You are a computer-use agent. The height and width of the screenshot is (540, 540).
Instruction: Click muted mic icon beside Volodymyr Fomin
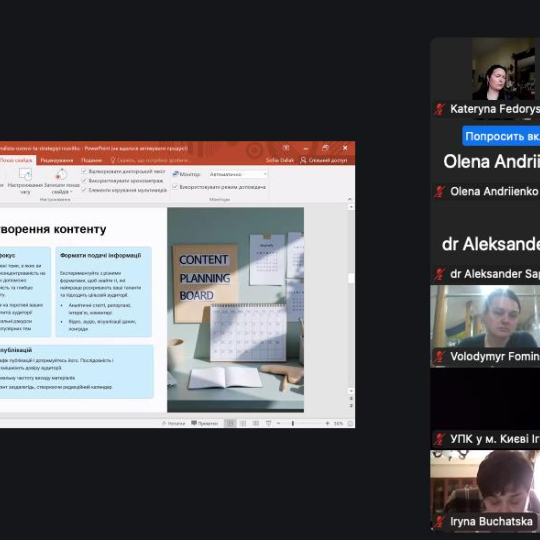[439, 357]
